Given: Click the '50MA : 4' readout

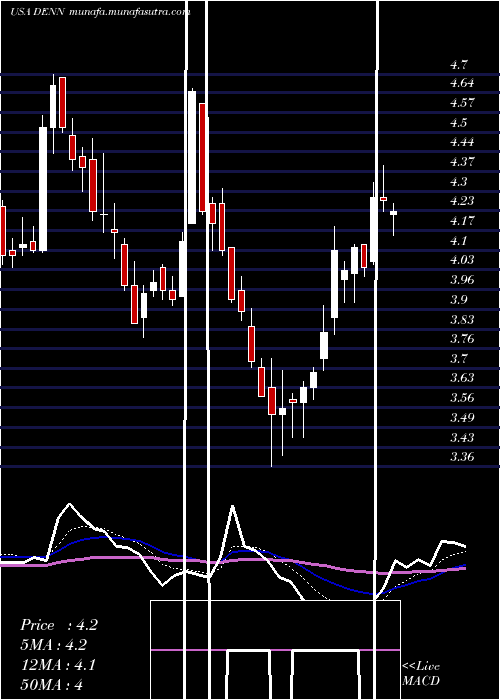Looking at the screenshot, I should [x=51, y=684].
